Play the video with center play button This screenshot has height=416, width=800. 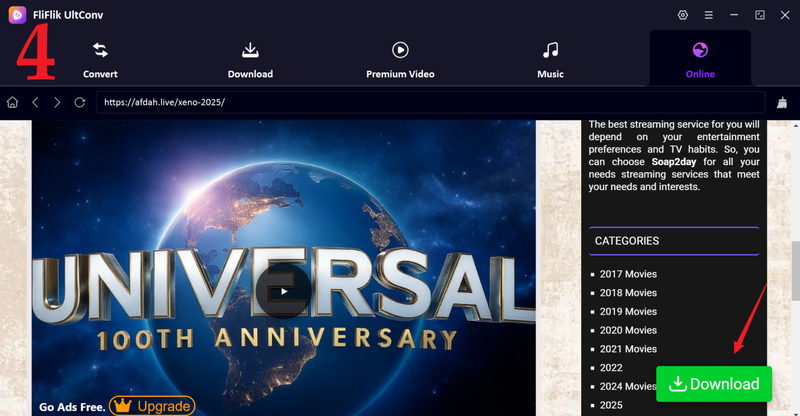(284, 291)
